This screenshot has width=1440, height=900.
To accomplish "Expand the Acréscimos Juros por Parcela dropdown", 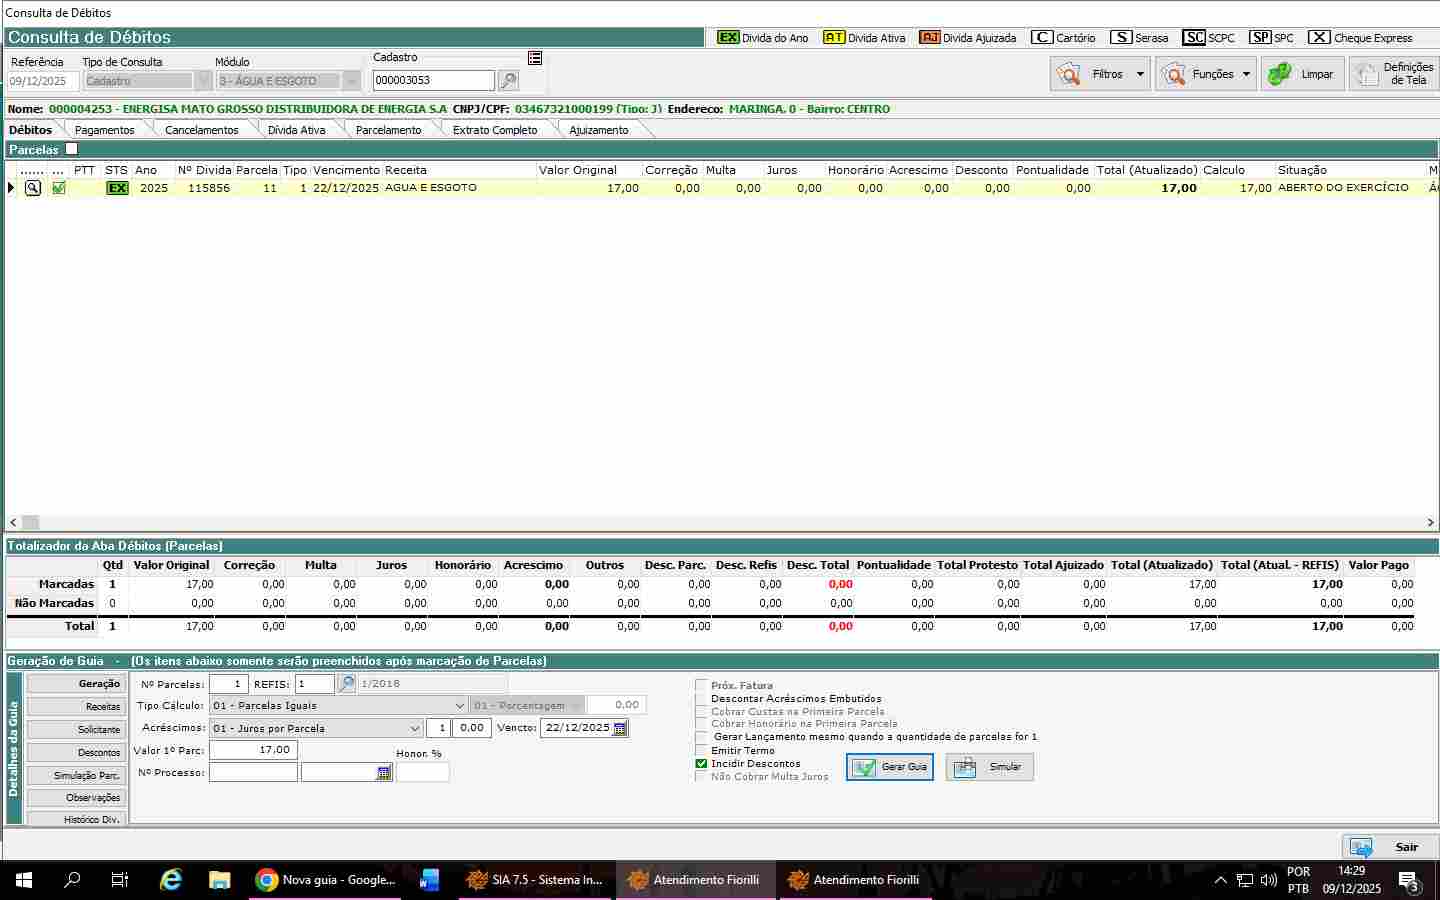I will pos(415,729).
